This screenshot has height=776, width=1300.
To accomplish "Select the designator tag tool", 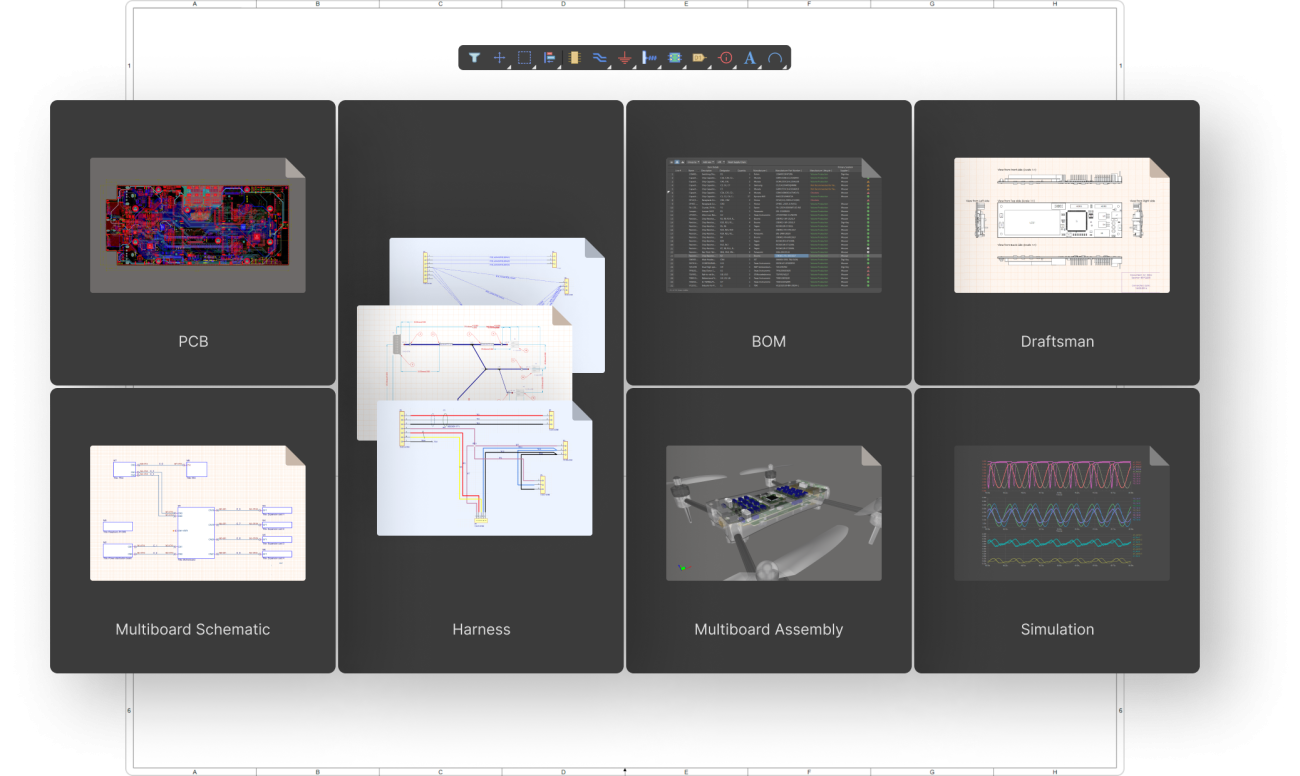I will 698,58.
